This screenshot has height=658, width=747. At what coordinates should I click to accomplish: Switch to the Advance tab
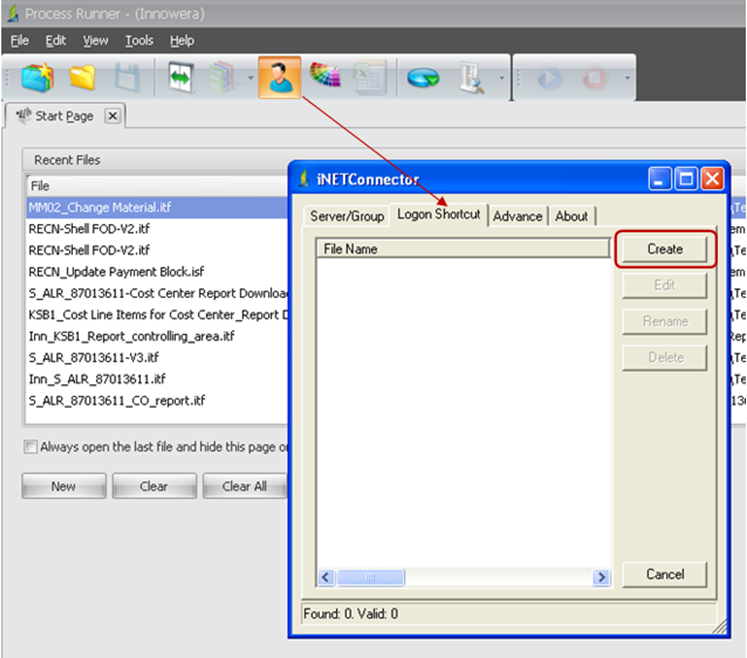click(517, 216)
